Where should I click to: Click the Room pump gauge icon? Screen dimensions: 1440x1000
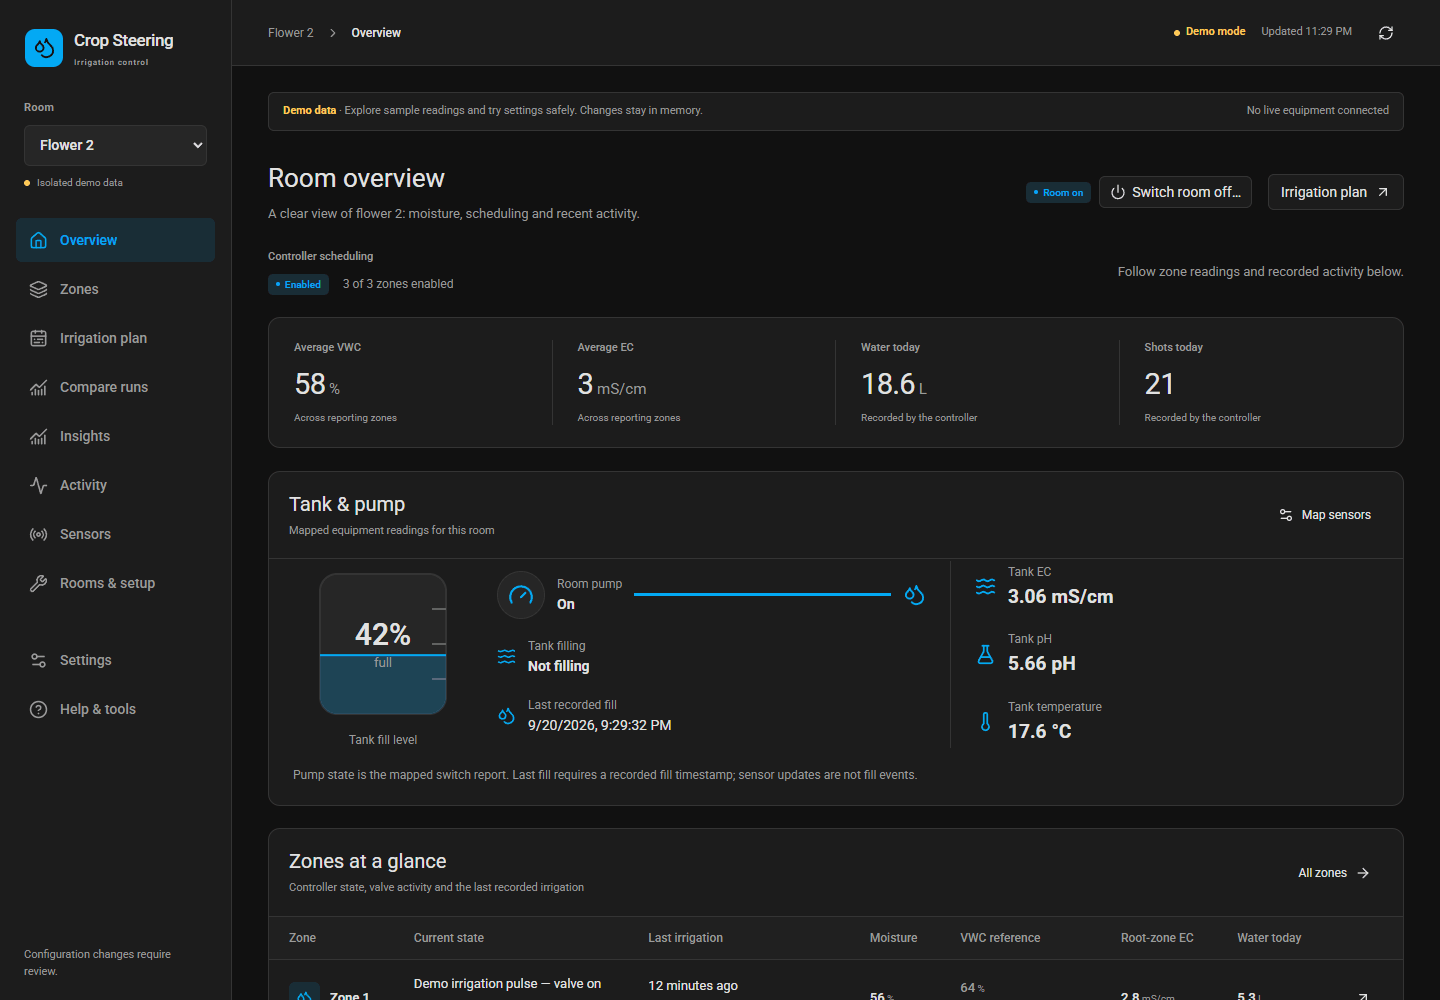tap(521, 595)
